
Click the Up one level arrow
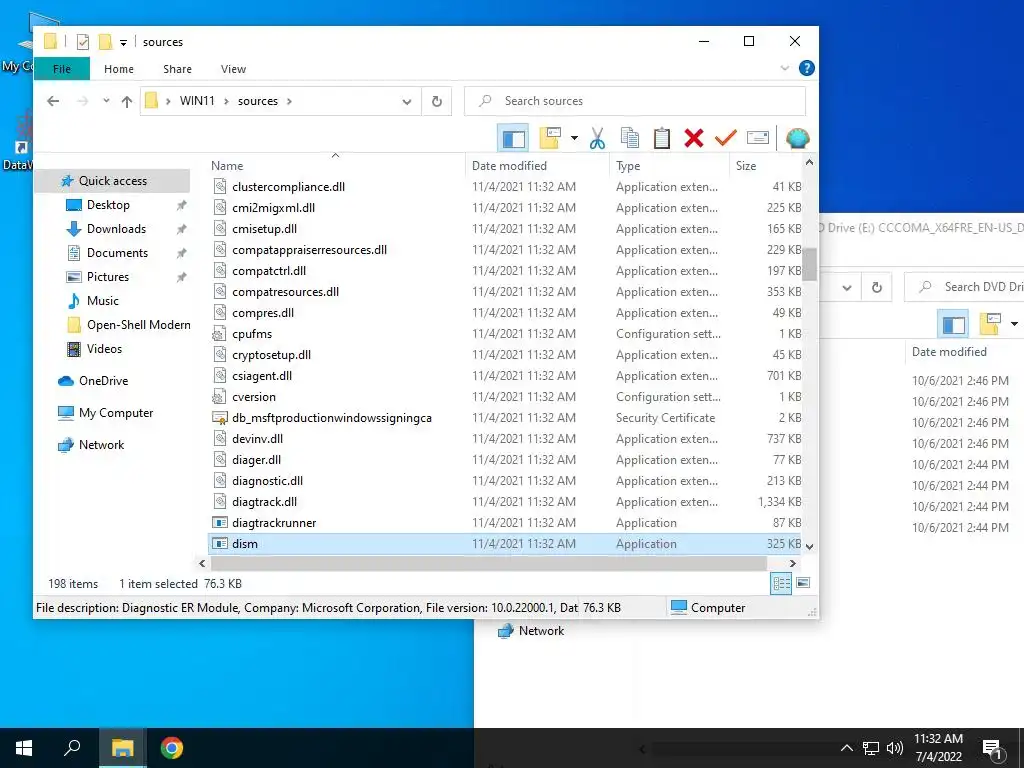(x=127, y=101)
